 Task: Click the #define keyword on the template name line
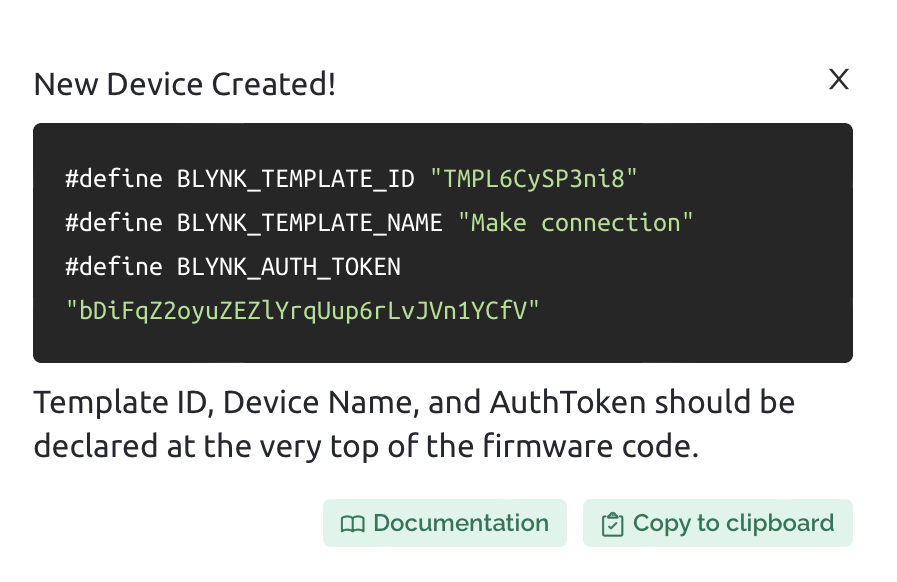pyautogui.click(x=113, y=223)
